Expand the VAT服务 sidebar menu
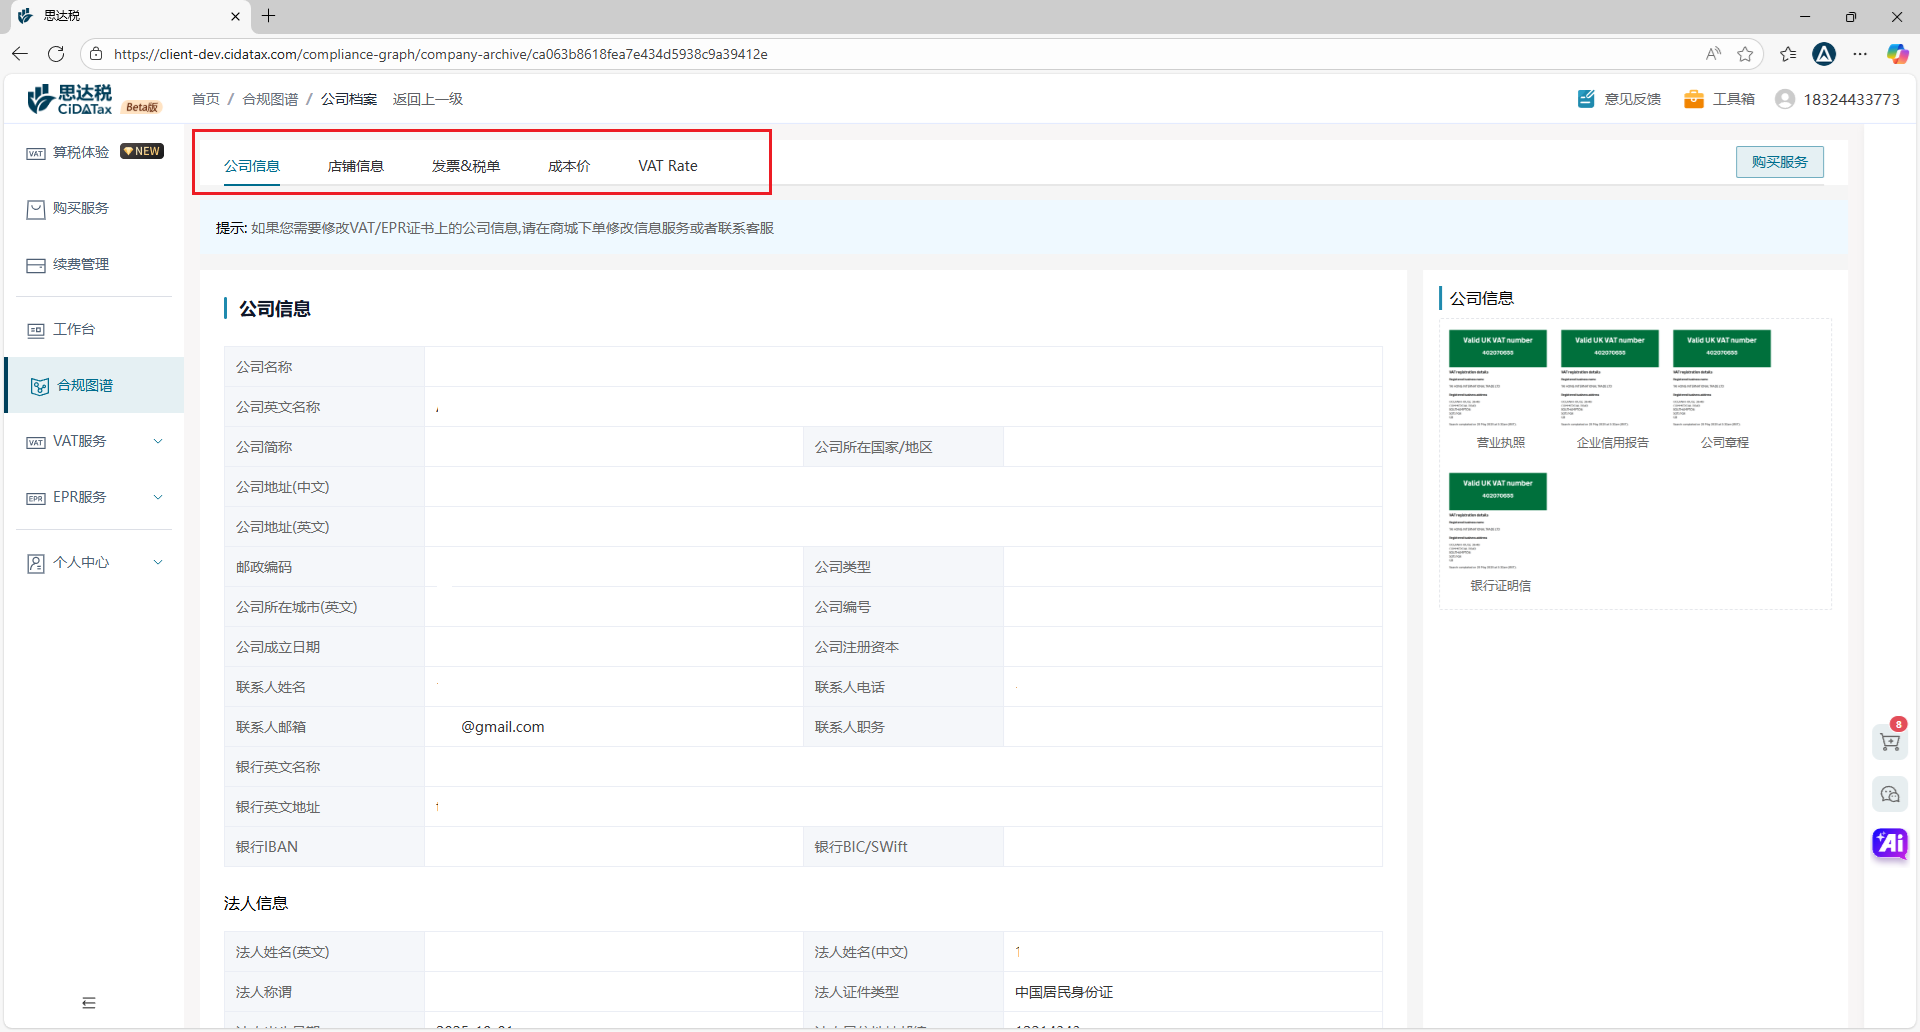This screenshot has width=1920, height=1032. [x=94, y=441]
